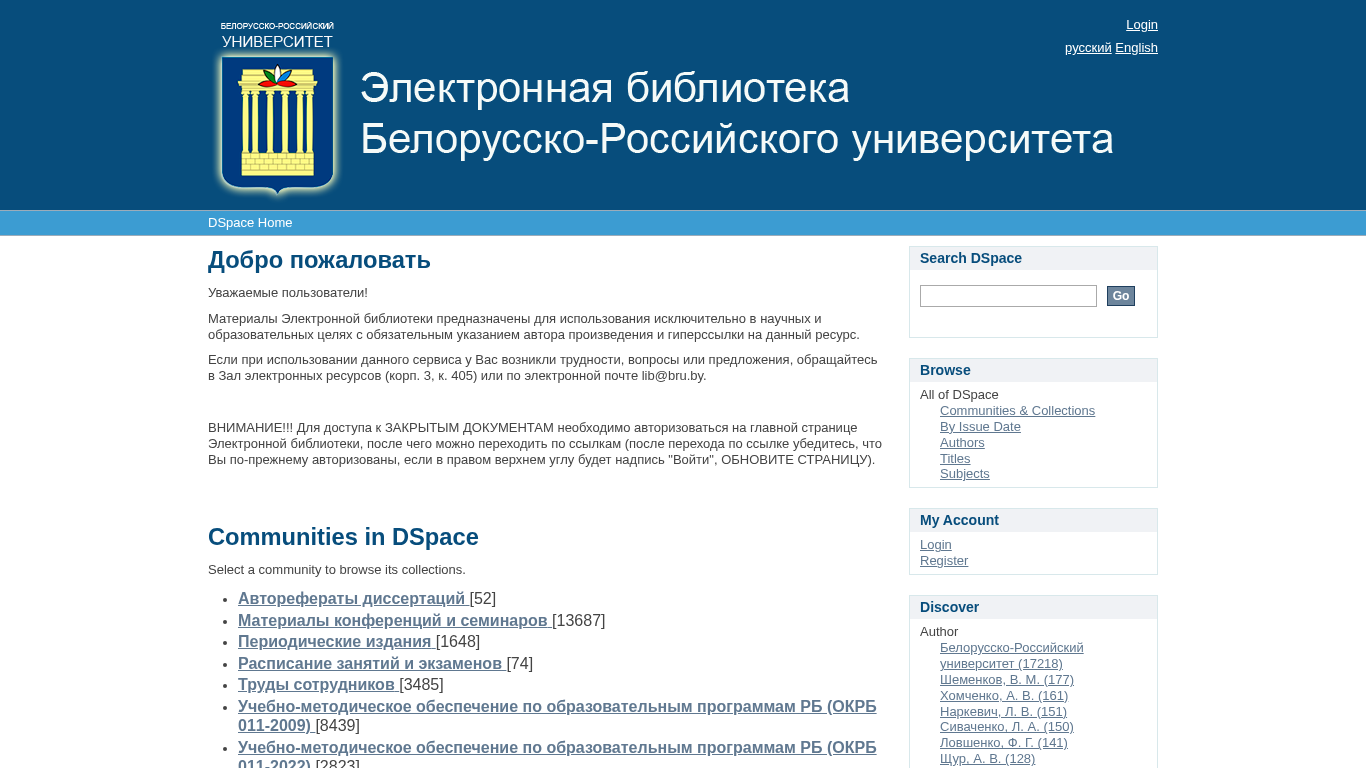This screenshot has width=1366, height=768.
Task: Switch language to English
Action: tap(1136, 48)
